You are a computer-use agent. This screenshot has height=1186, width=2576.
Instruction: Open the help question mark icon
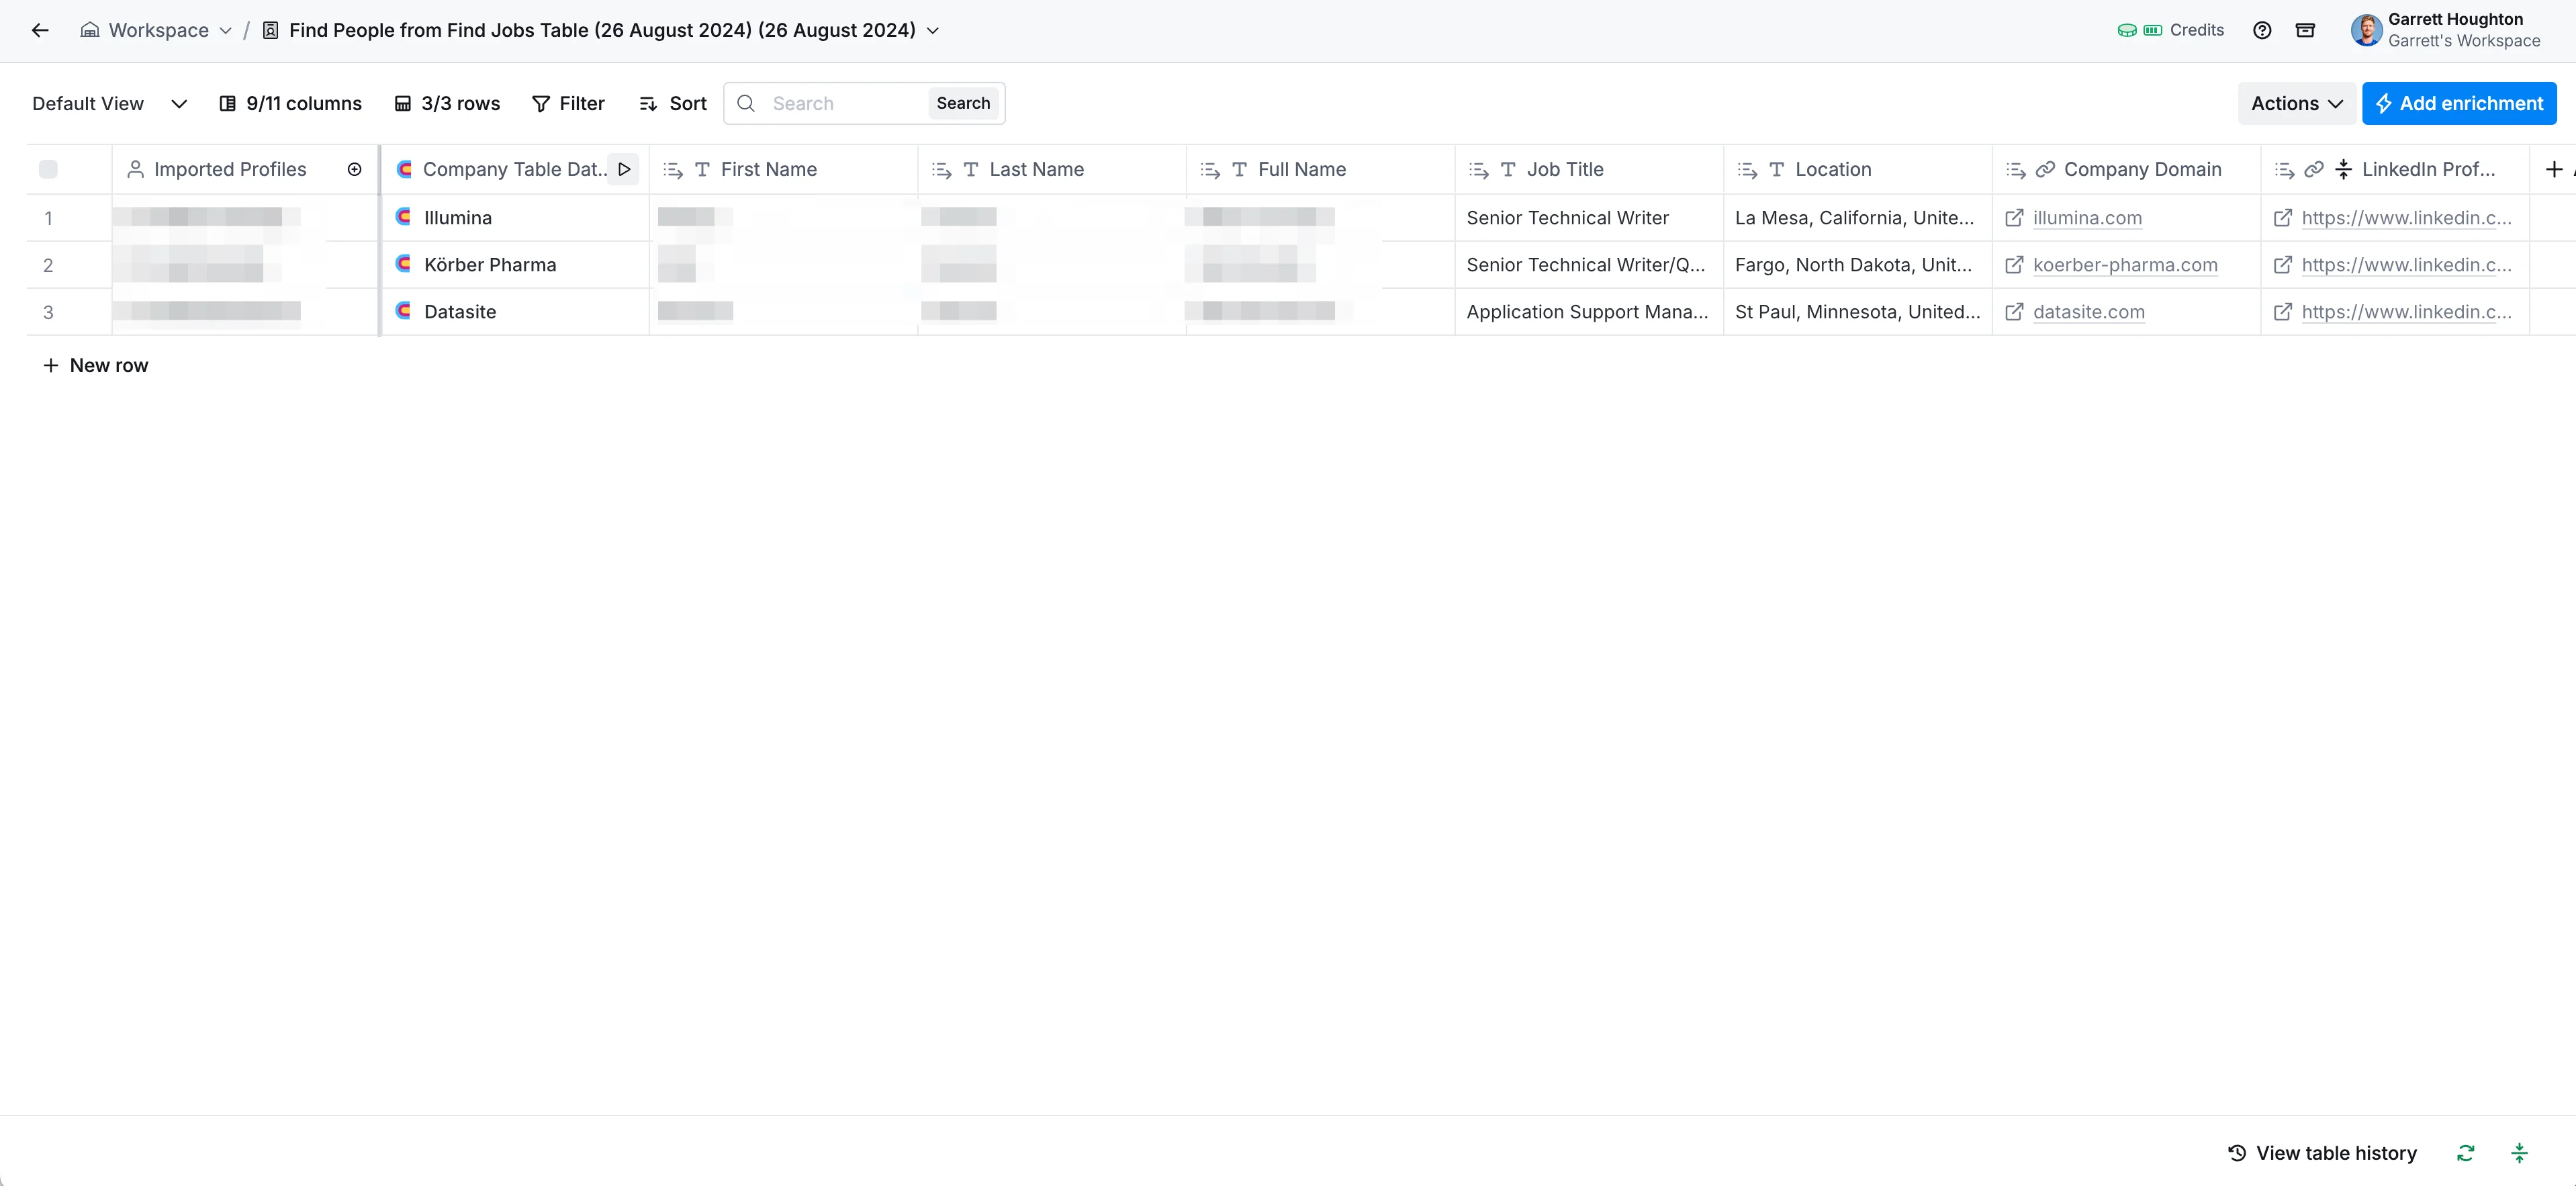(2262, 30)
